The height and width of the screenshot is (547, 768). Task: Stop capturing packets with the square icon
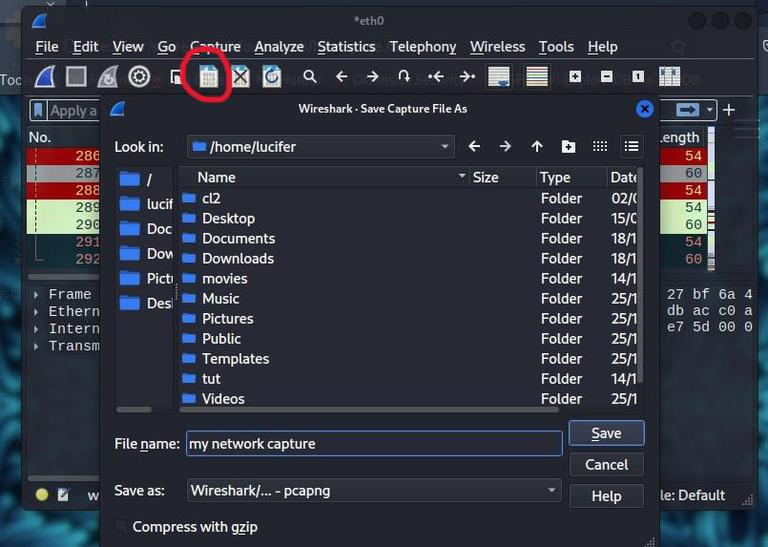click(x=76, y=76)
